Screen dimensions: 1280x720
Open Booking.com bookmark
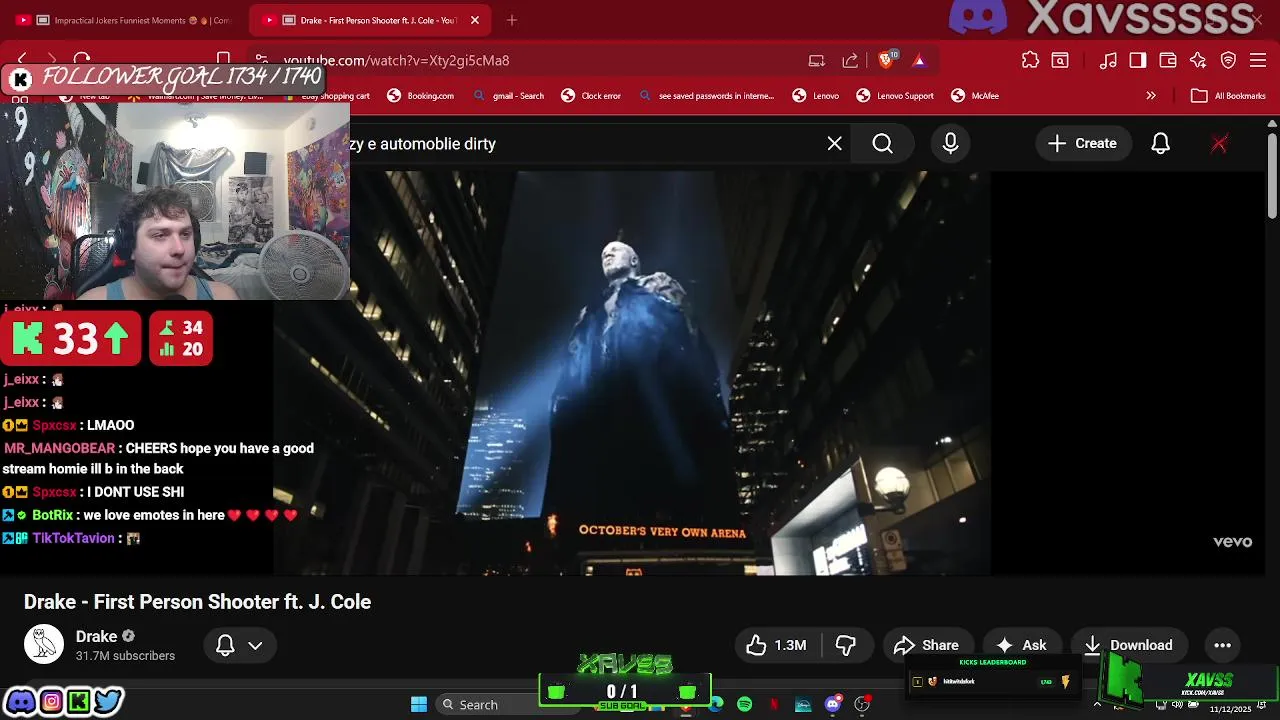[420, 96]
